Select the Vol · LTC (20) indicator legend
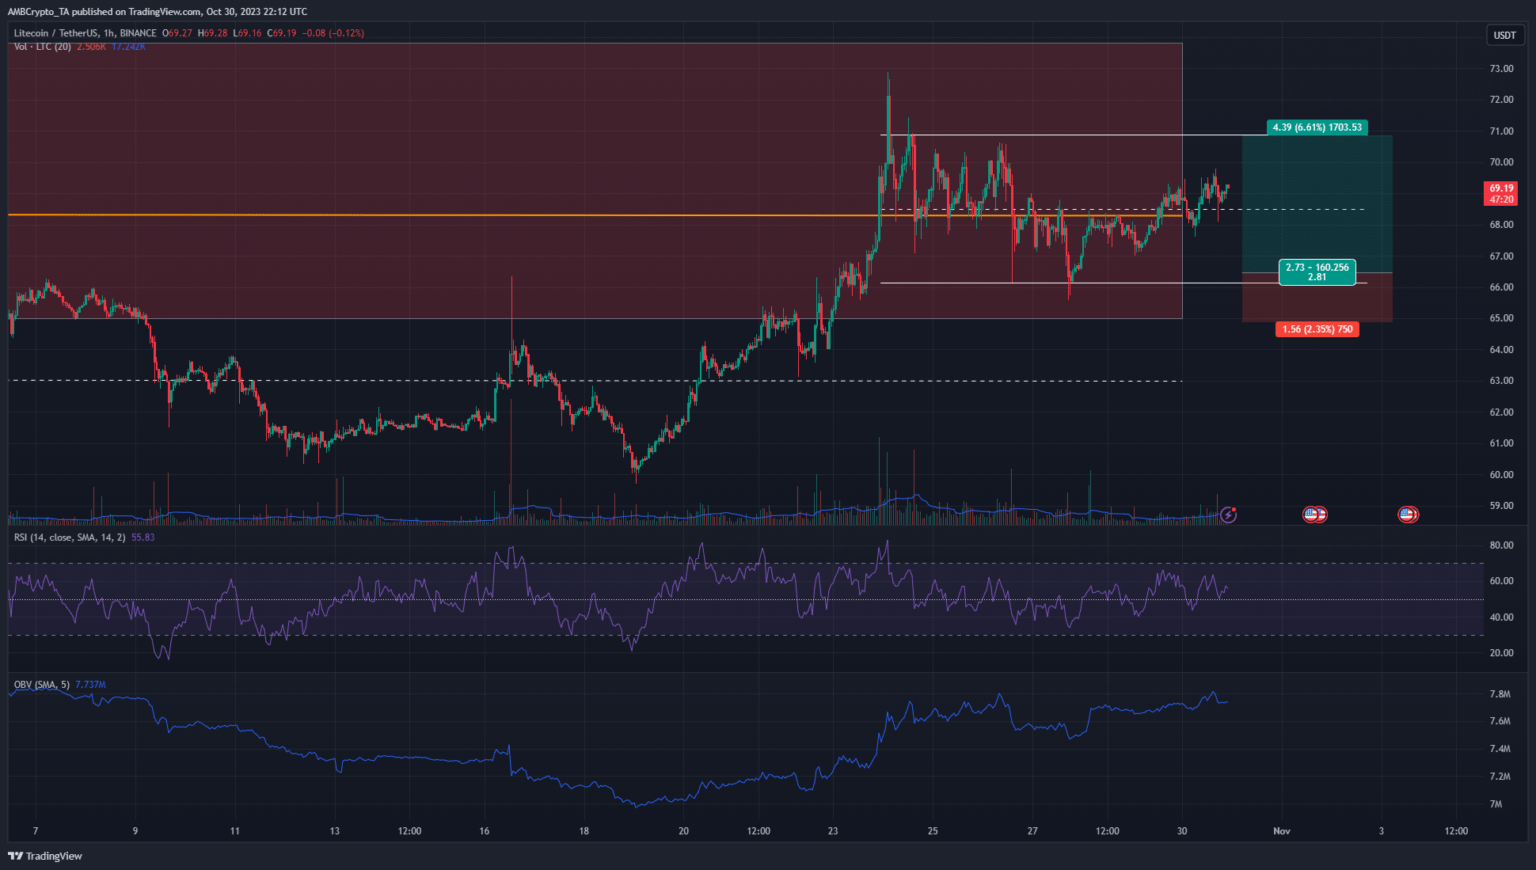This screenshot has height=870, width=1536. (42, 47)
